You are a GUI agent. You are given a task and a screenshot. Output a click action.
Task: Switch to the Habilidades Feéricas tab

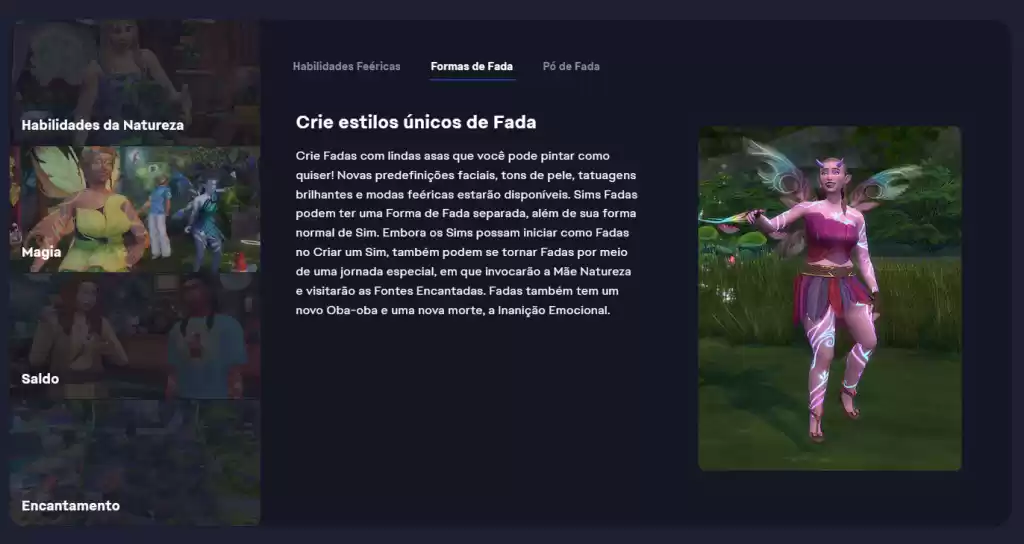click(x=346, y=66)
